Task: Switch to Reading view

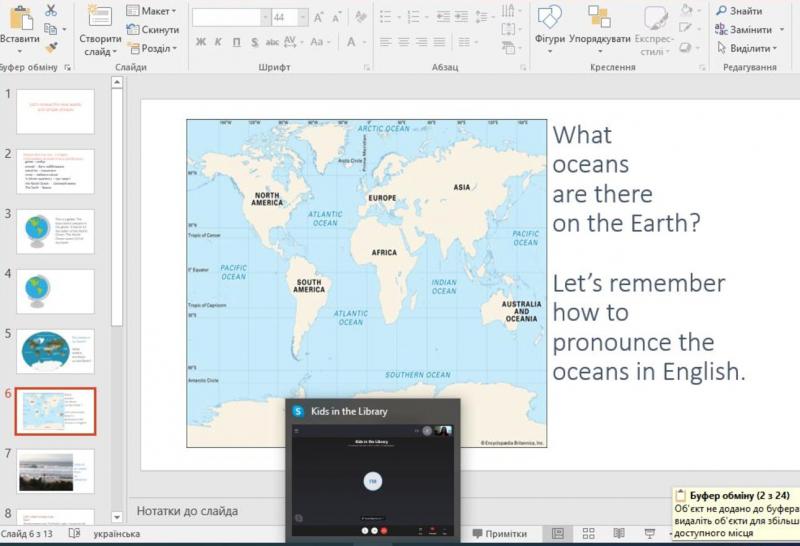Action: tap(619, 533)
